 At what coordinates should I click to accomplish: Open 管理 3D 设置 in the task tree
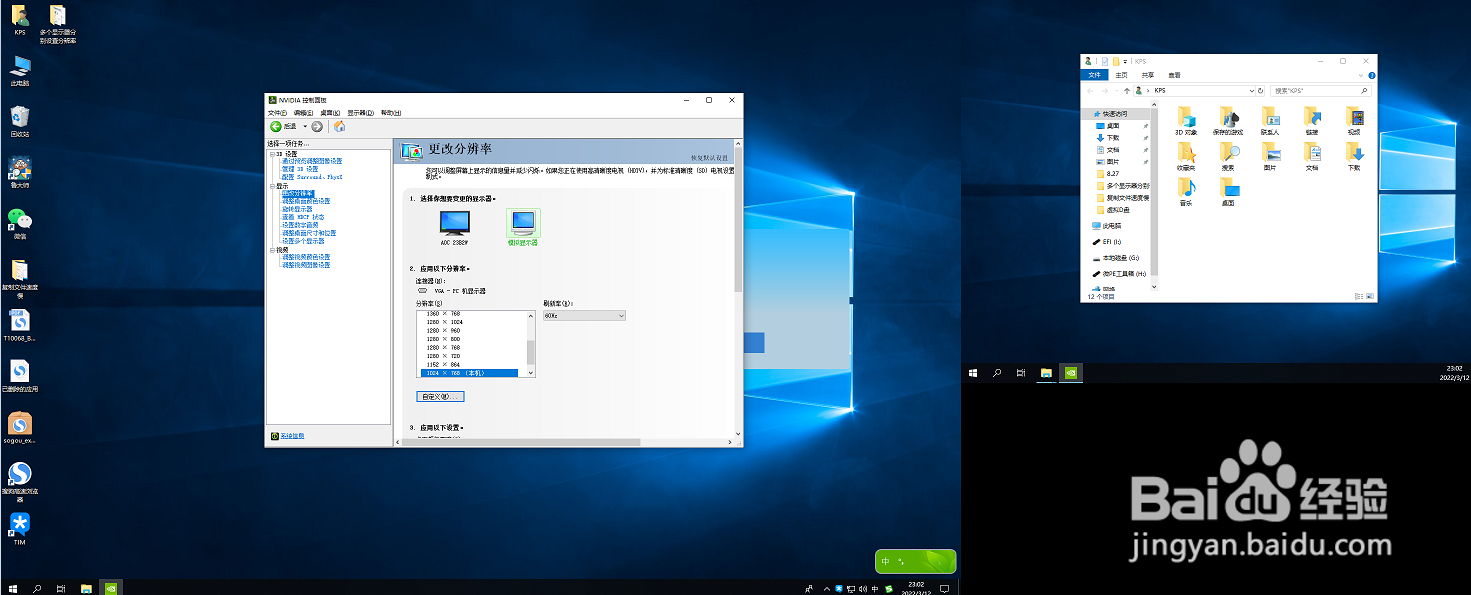[x=300, y=169]
